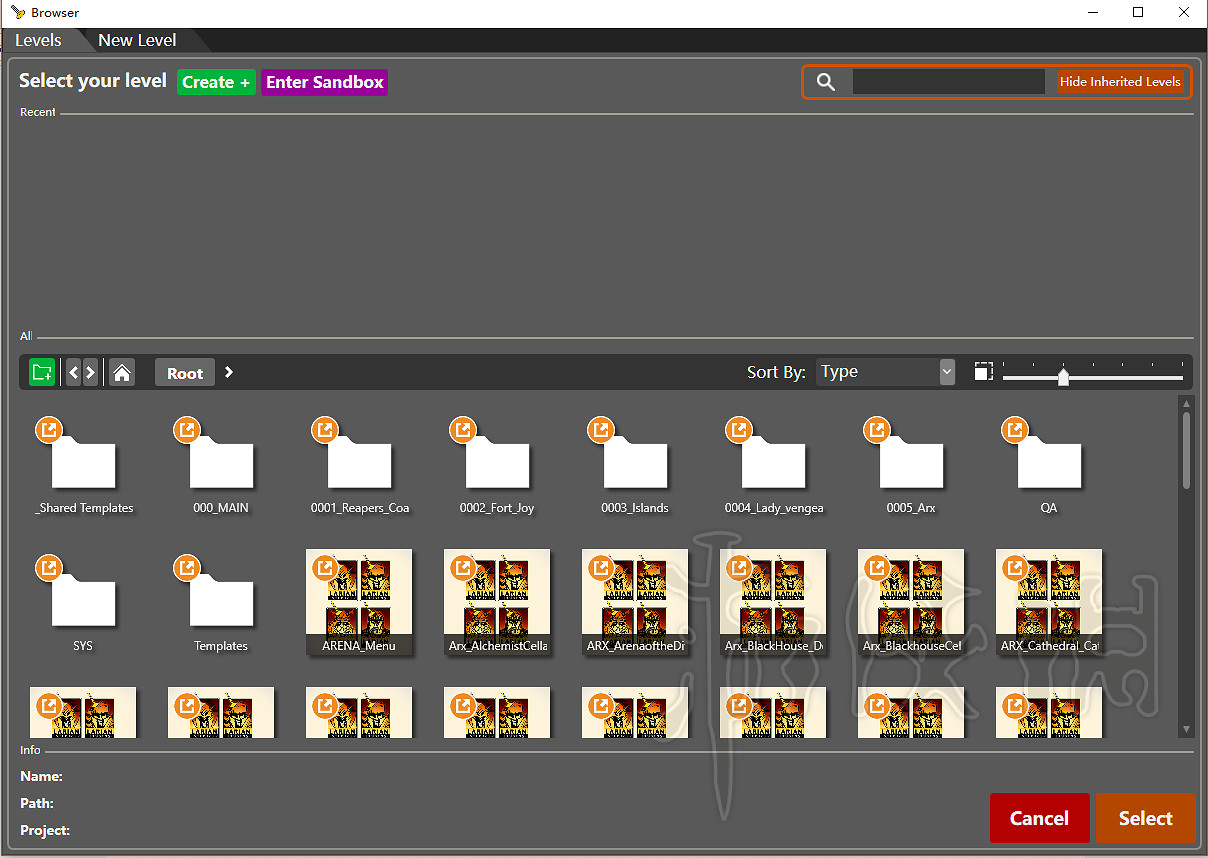Screen dimensions: 1208x858
Task: Click the thumbnail size slider handle
Action: (x=1063, y=376)
